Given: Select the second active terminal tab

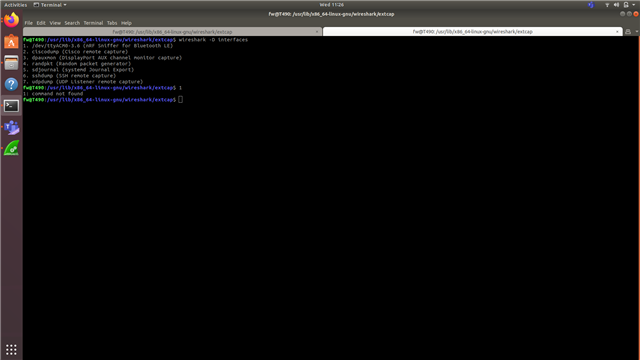Looking at the screenshot, I should [x=472, y=31].
